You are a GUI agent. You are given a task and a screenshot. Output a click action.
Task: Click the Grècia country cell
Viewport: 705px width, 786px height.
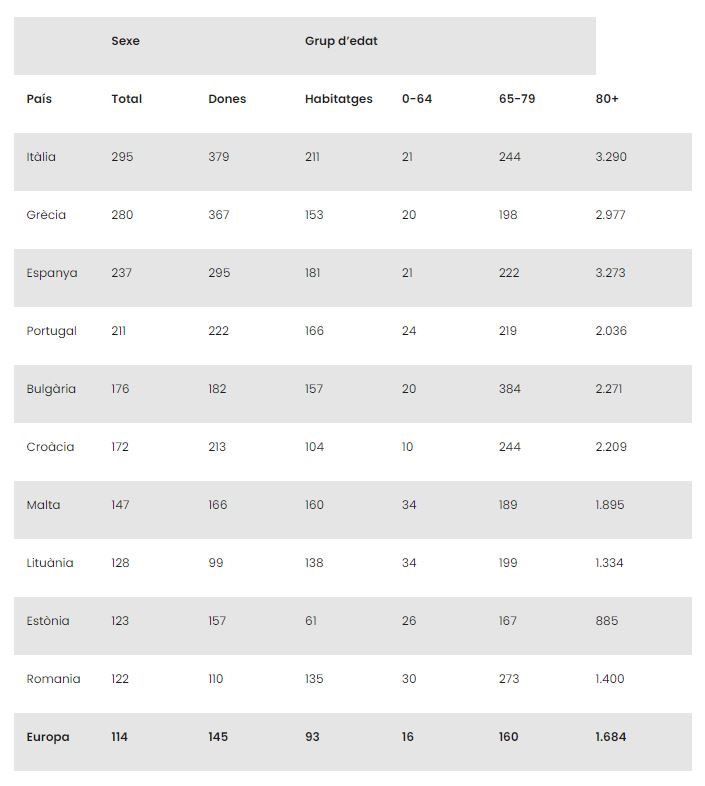pyautogui.click(x=46, y=215)
